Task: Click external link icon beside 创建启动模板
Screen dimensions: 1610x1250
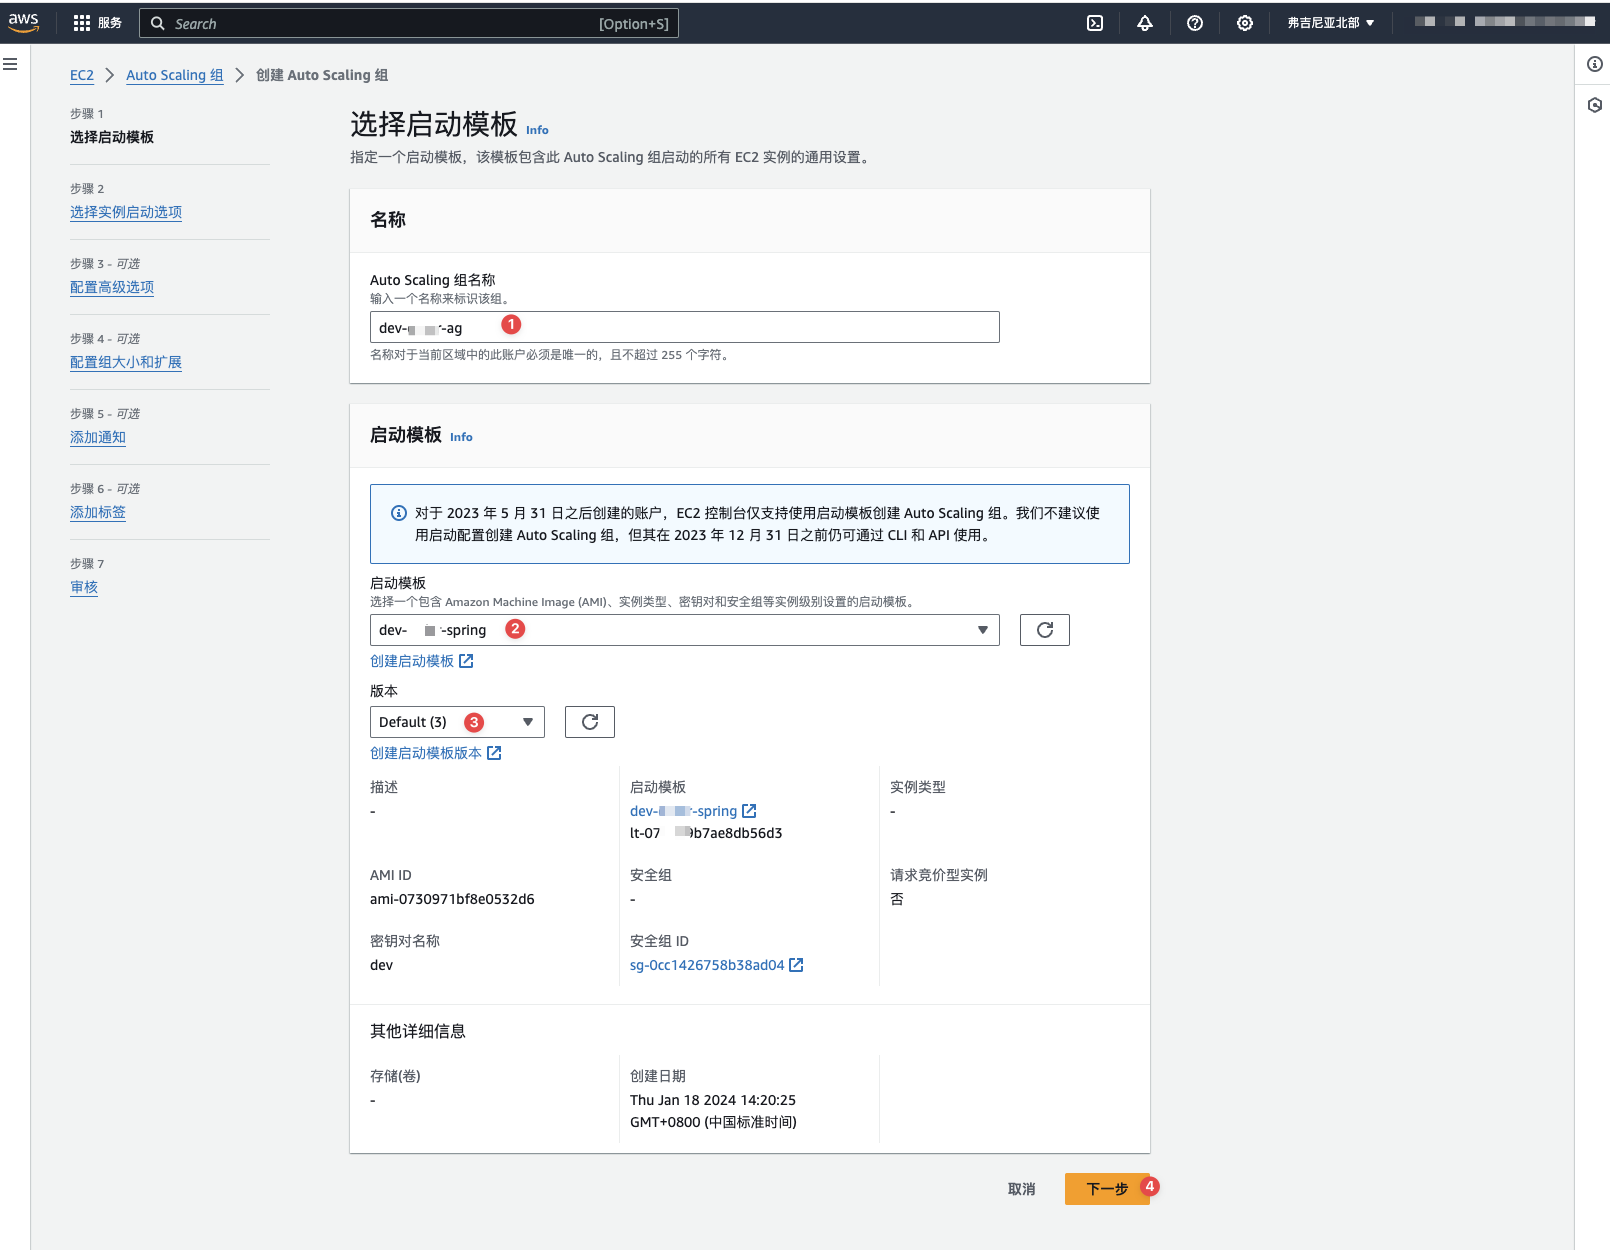Action: click(466, 661)
